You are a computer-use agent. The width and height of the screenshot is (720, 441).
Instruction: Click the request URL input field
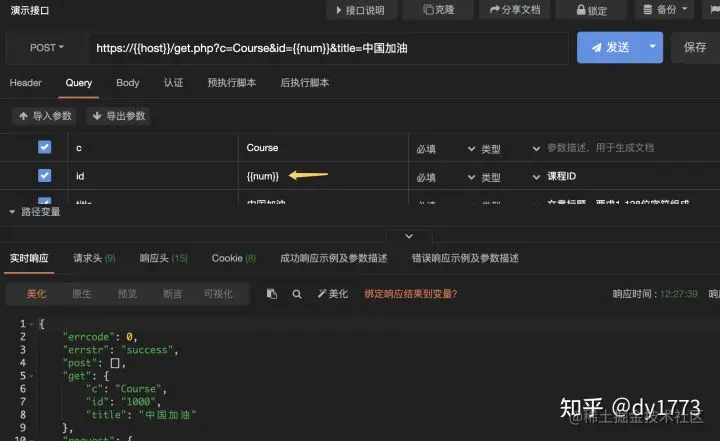tap(327, 48)
